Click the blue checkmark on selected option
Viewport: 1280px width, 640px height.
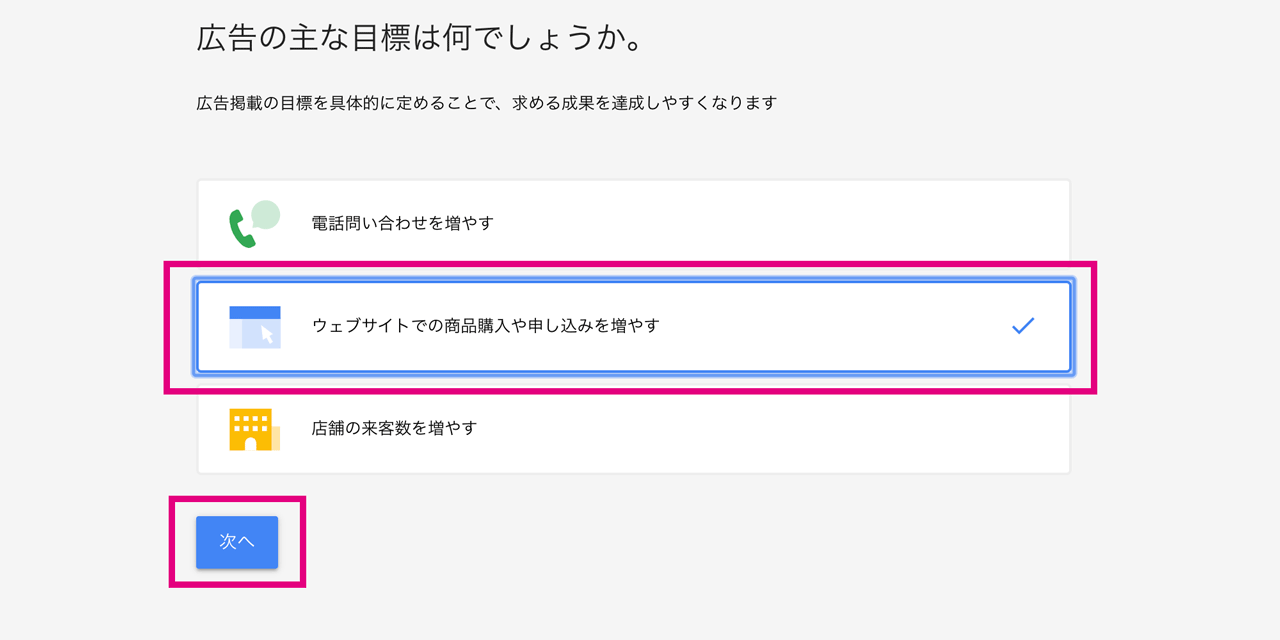1022,326
